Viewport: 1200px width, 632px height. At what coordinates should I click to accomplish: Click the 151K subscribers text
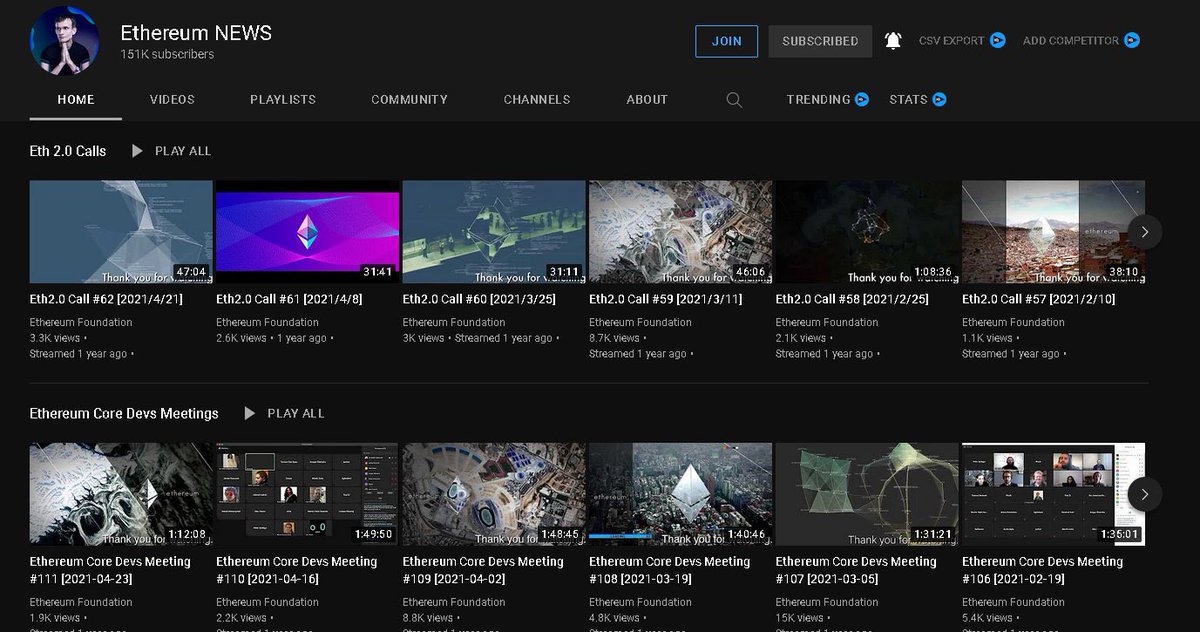pyautogui.click(x=167, y=54)
